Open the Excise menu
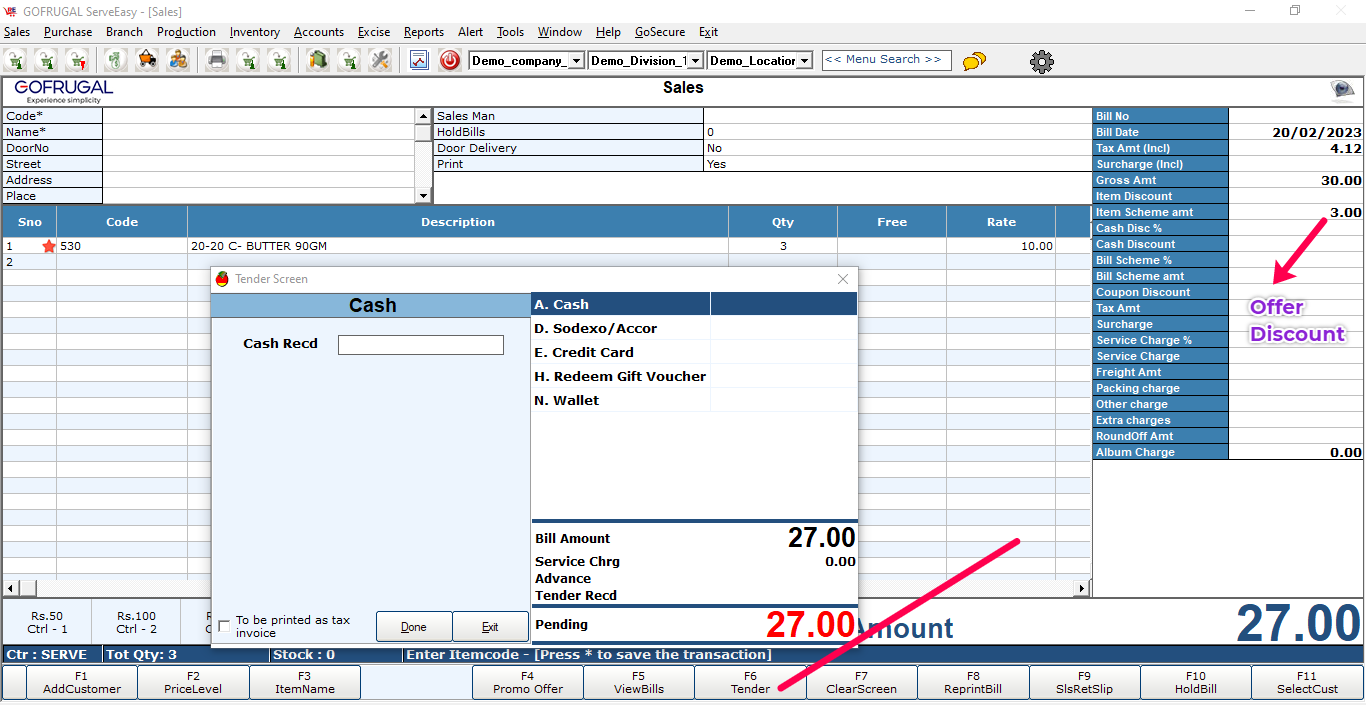Screen dimensions: 1366x705 pyautogui.click(x=374, y=32)
